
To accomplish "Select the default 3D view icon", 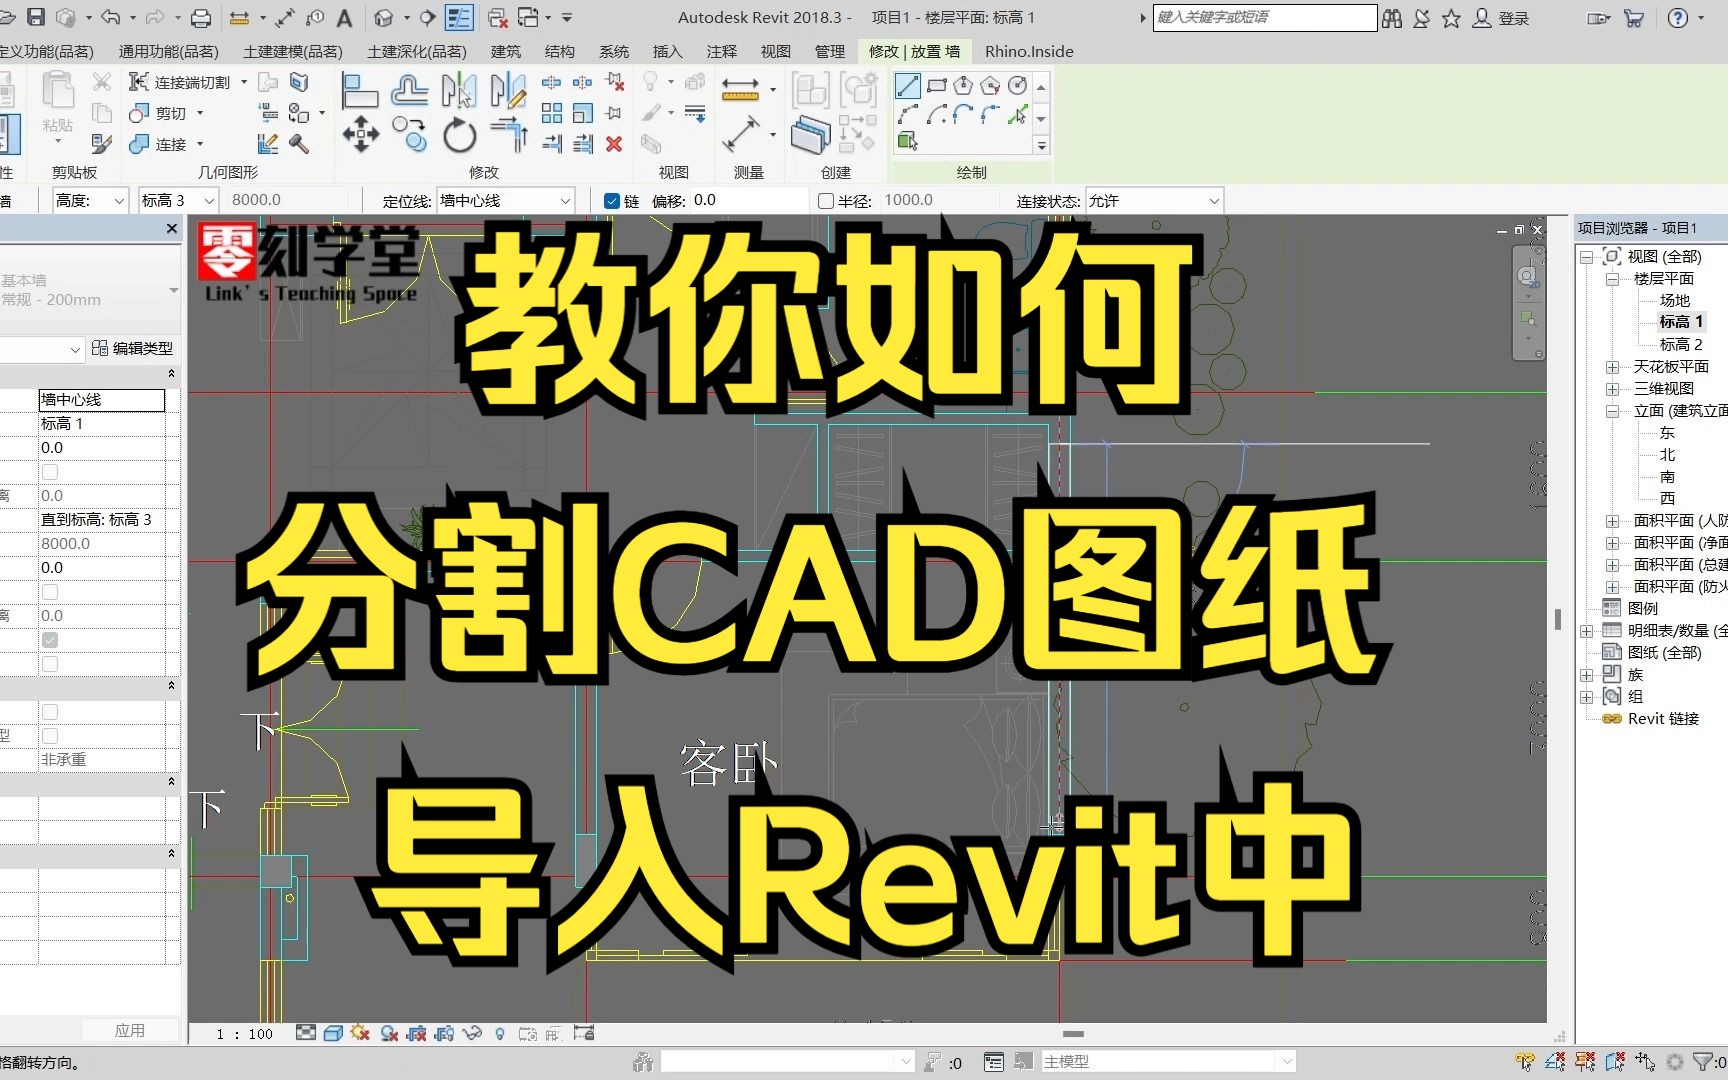I will (x=383, y=18).
